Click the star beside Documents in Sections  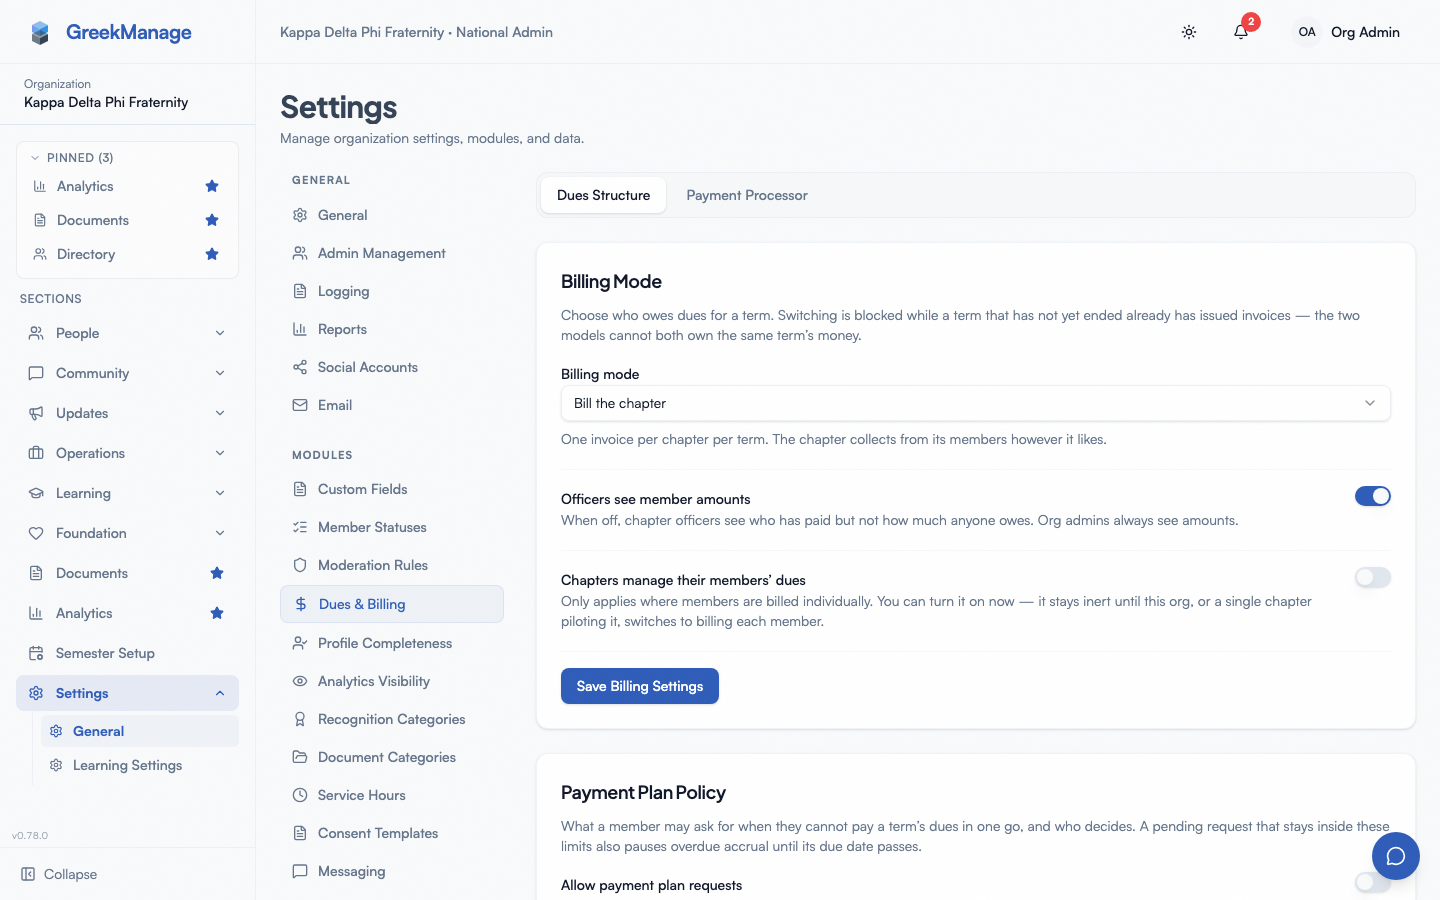tap(217, 573)
